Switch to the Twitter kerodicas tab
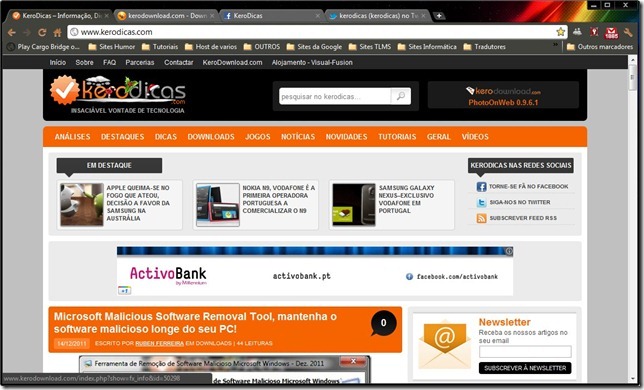 377,16
